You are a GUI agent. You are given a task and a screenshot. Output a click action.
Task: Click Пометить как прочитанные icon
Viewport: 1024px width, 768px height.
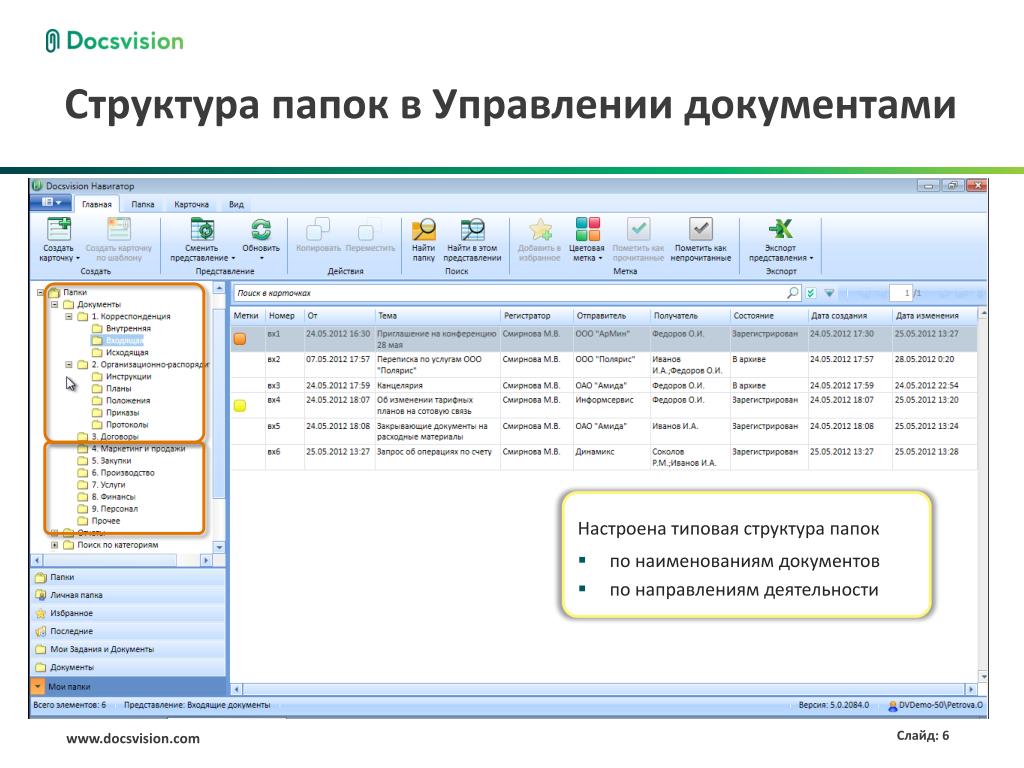638,229
